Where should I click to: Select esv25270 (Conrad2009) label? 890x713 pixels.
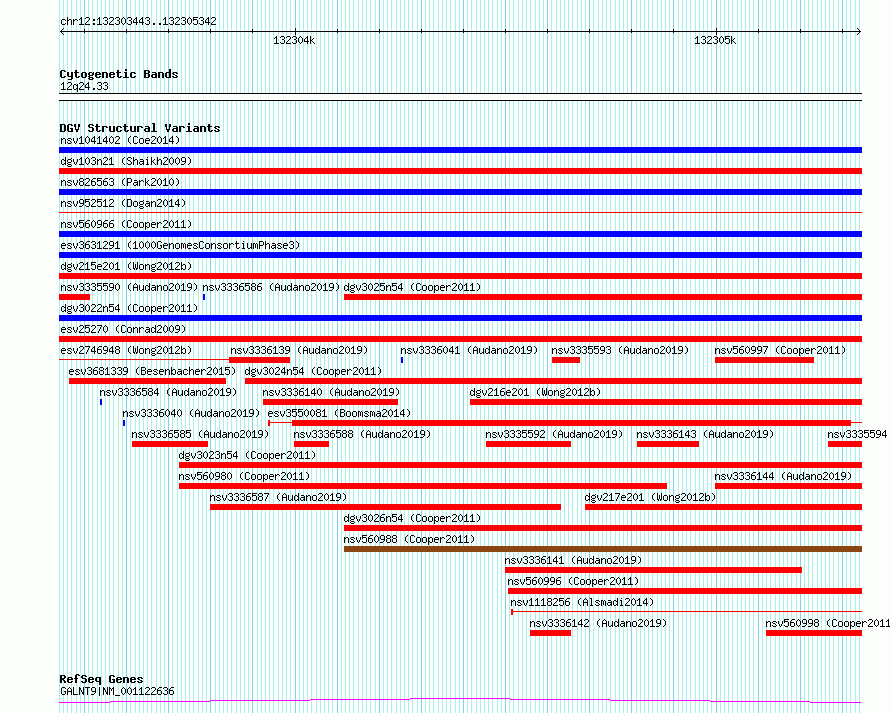[x=123, y=329]
